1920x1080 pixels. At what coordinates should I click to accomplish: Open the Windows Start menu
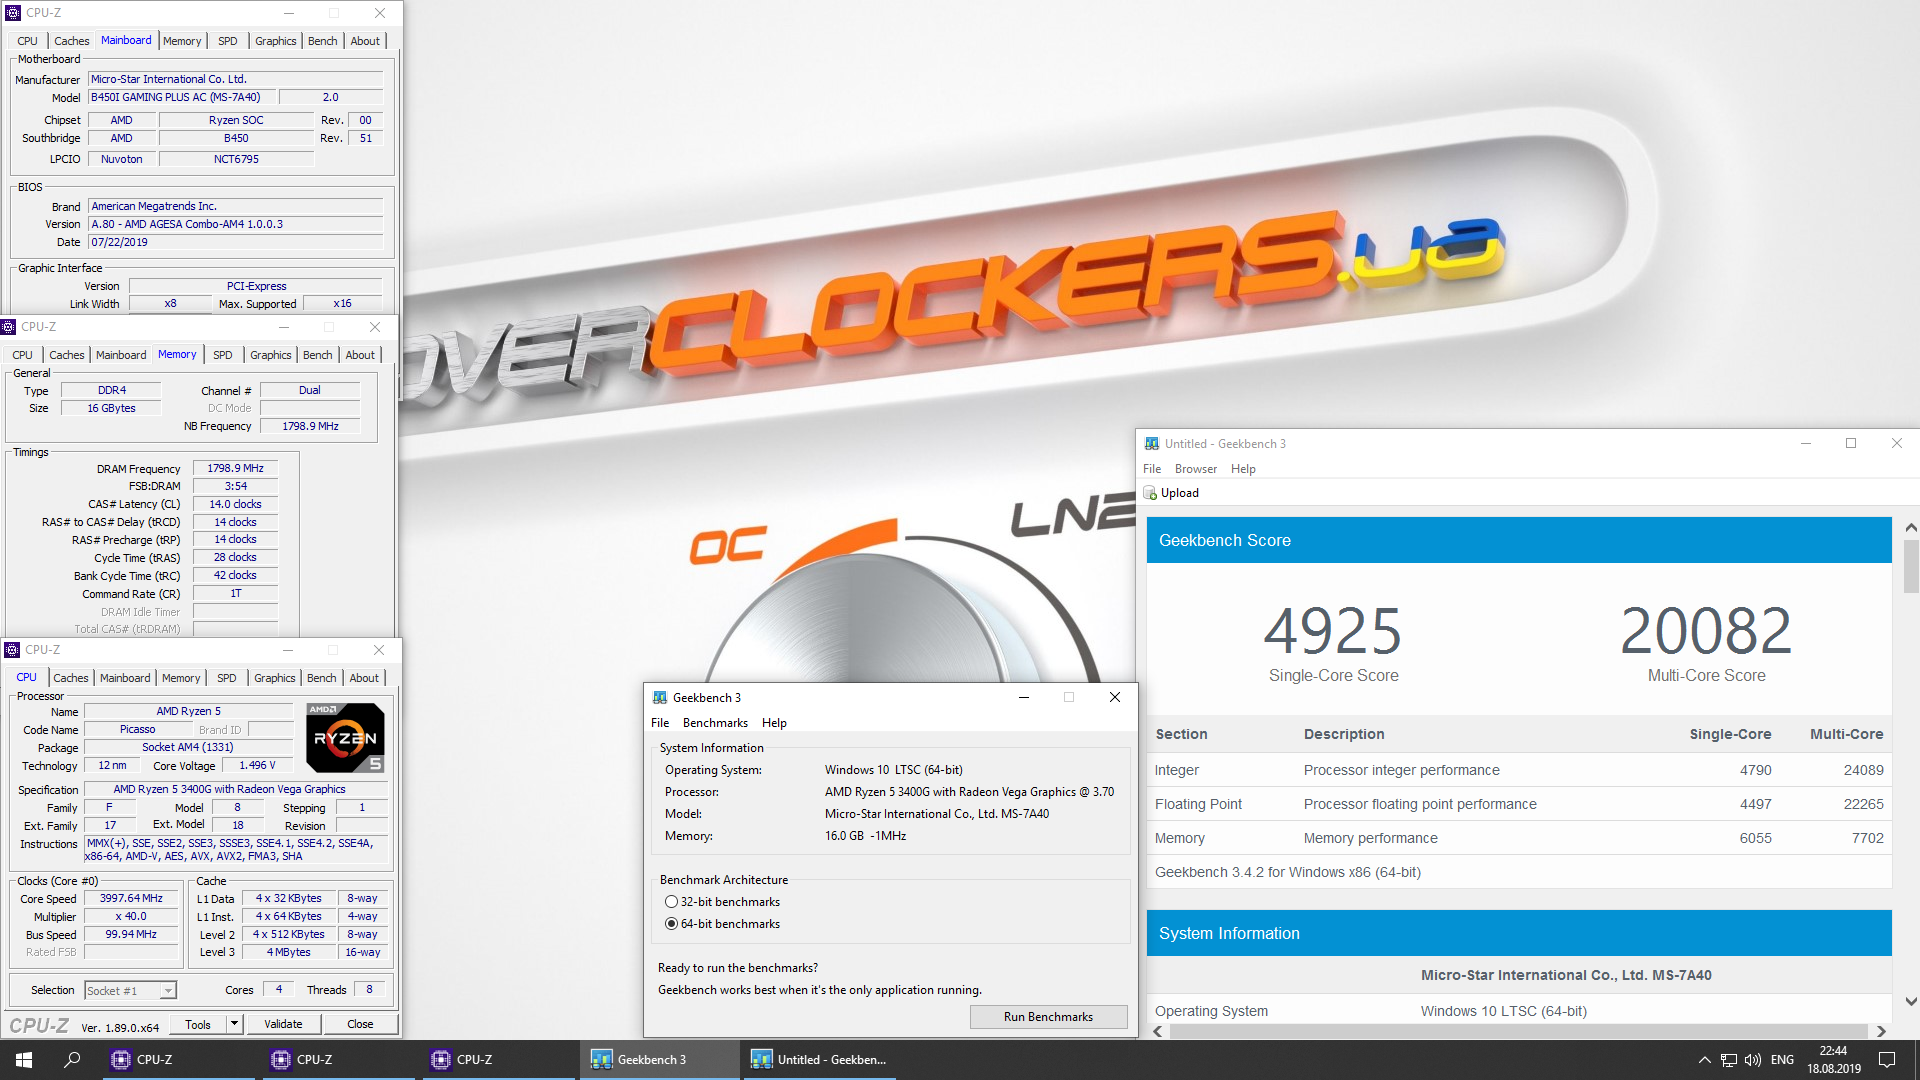coord(24,1060)
